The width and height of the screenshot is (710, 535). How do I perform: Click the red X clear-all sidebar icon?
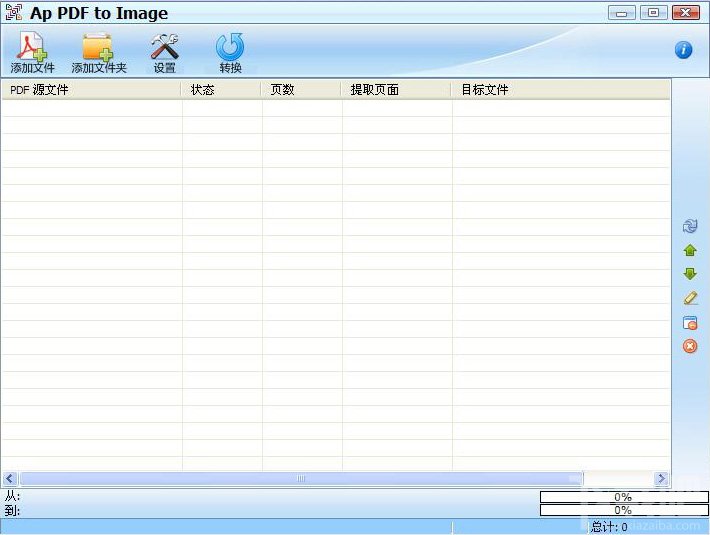(690, 346)
